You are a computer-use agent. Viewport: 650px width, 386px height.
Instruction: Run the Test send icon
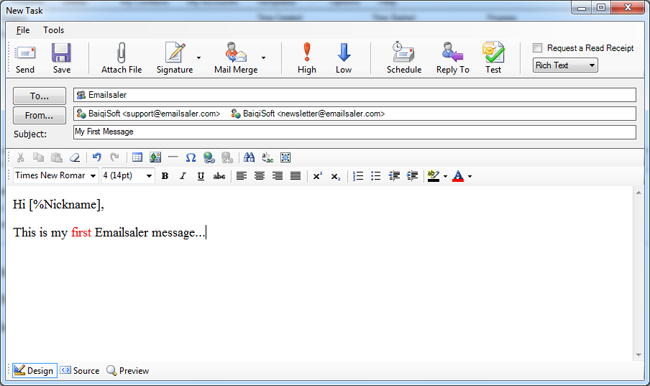click(493, 53)
